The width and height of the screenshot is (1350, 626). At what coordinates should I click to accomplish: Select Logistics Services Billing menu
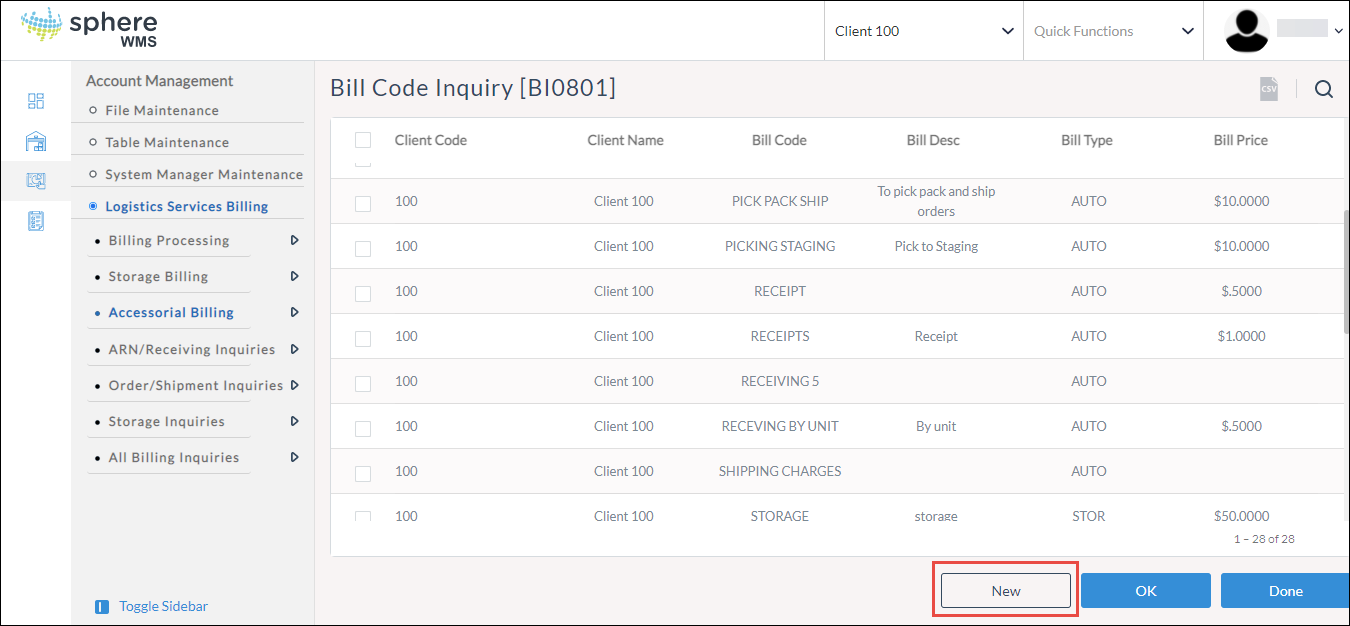187,206
